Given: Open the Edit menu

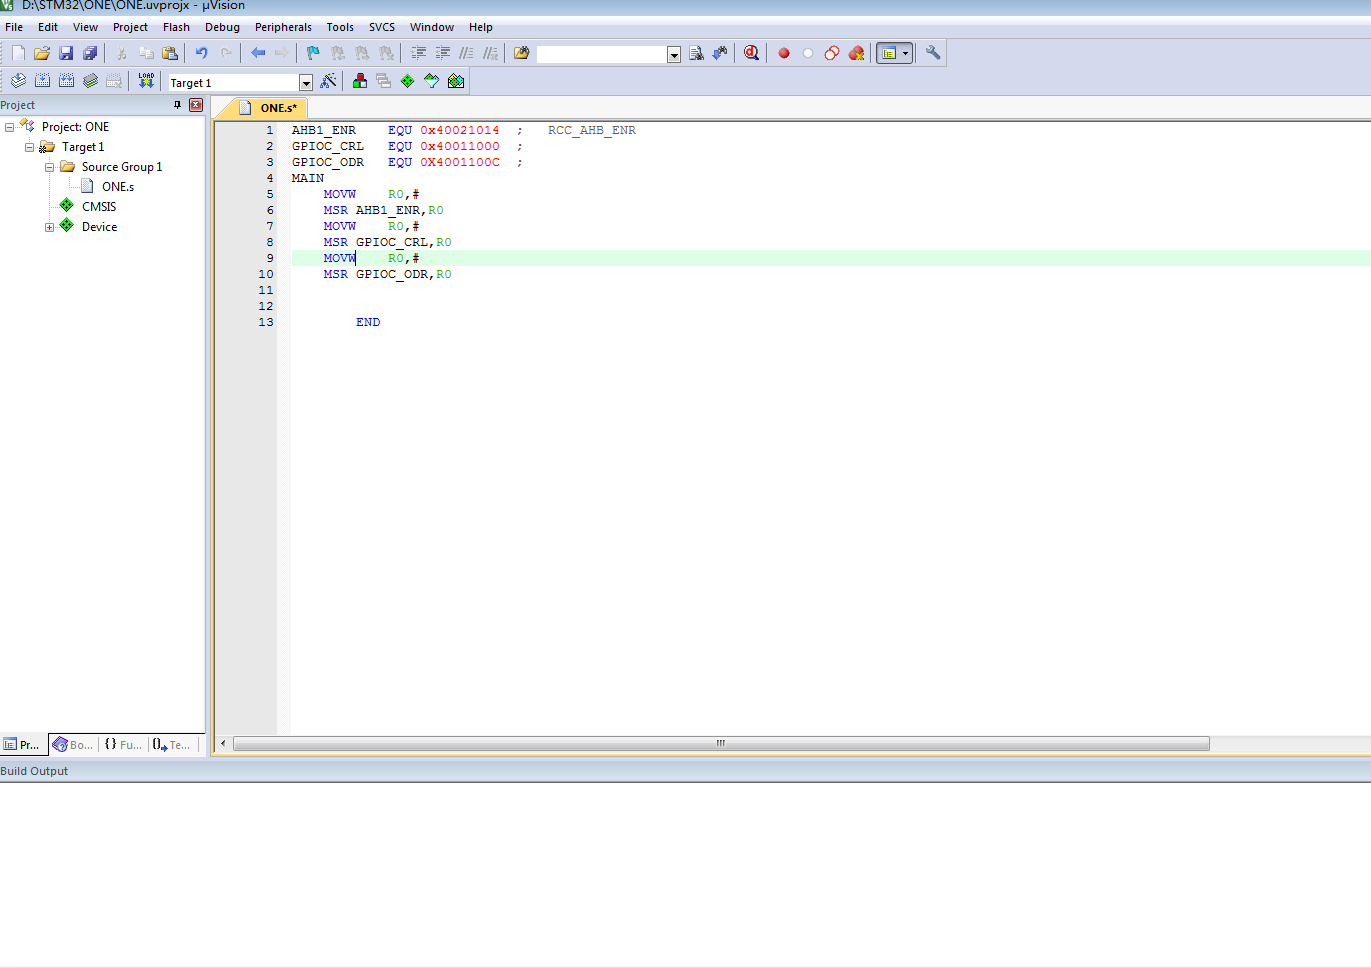Looking at the screenshot, I should click(x=48, y=27).
